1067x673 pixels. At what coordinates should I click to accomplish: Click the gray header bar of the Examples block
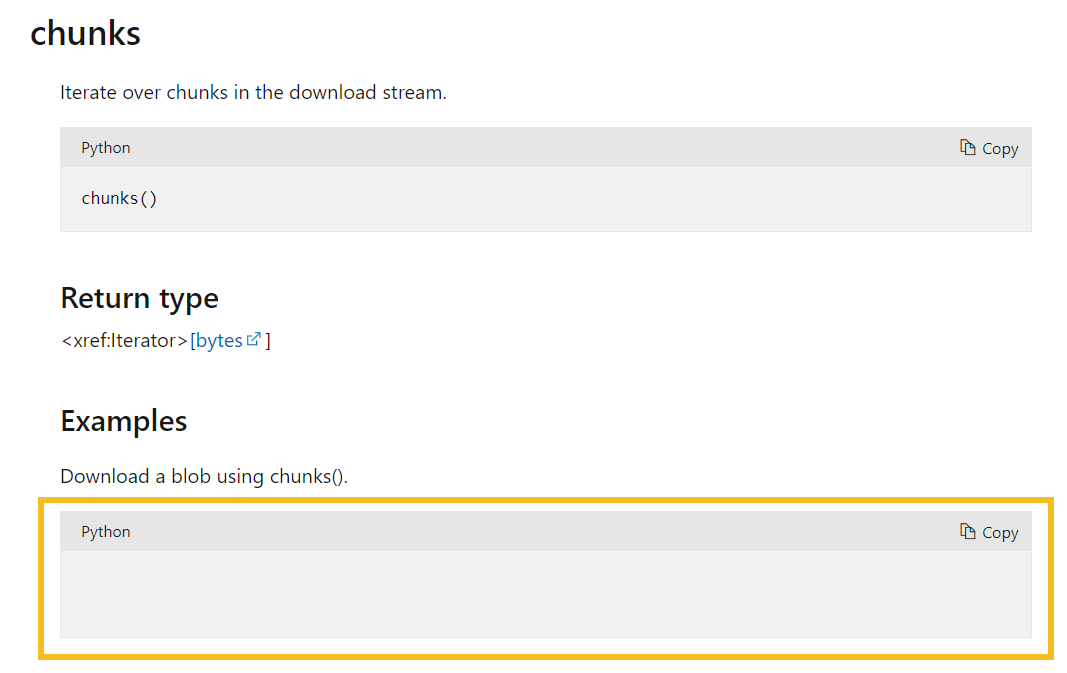pyautogui.click(x=546, y=531)
